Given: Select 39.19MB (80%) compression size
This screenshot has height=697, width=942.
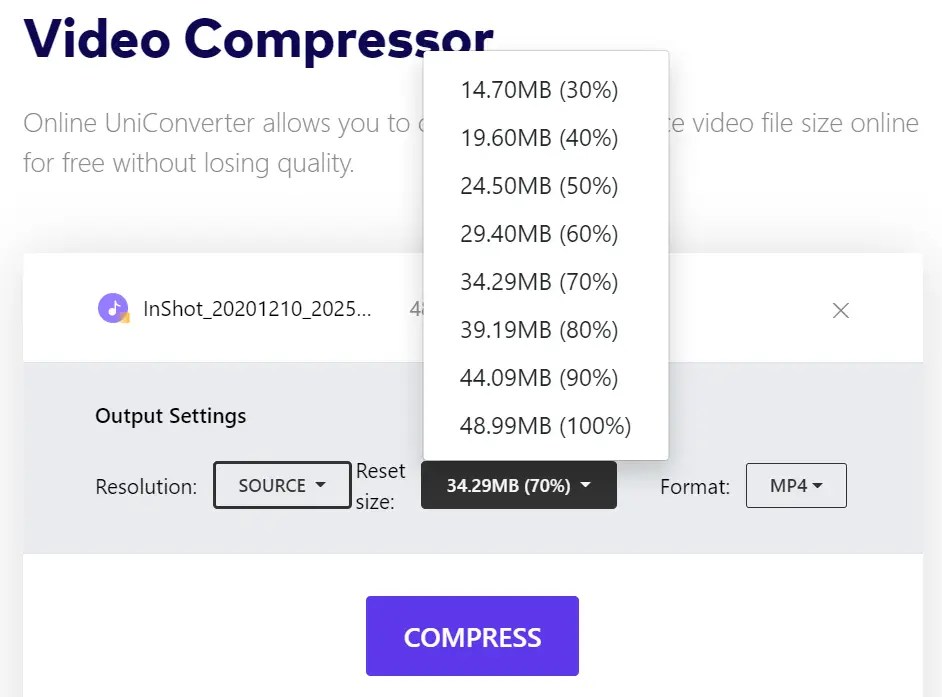Looking at the screenshot, I should [x=539, y=330].
